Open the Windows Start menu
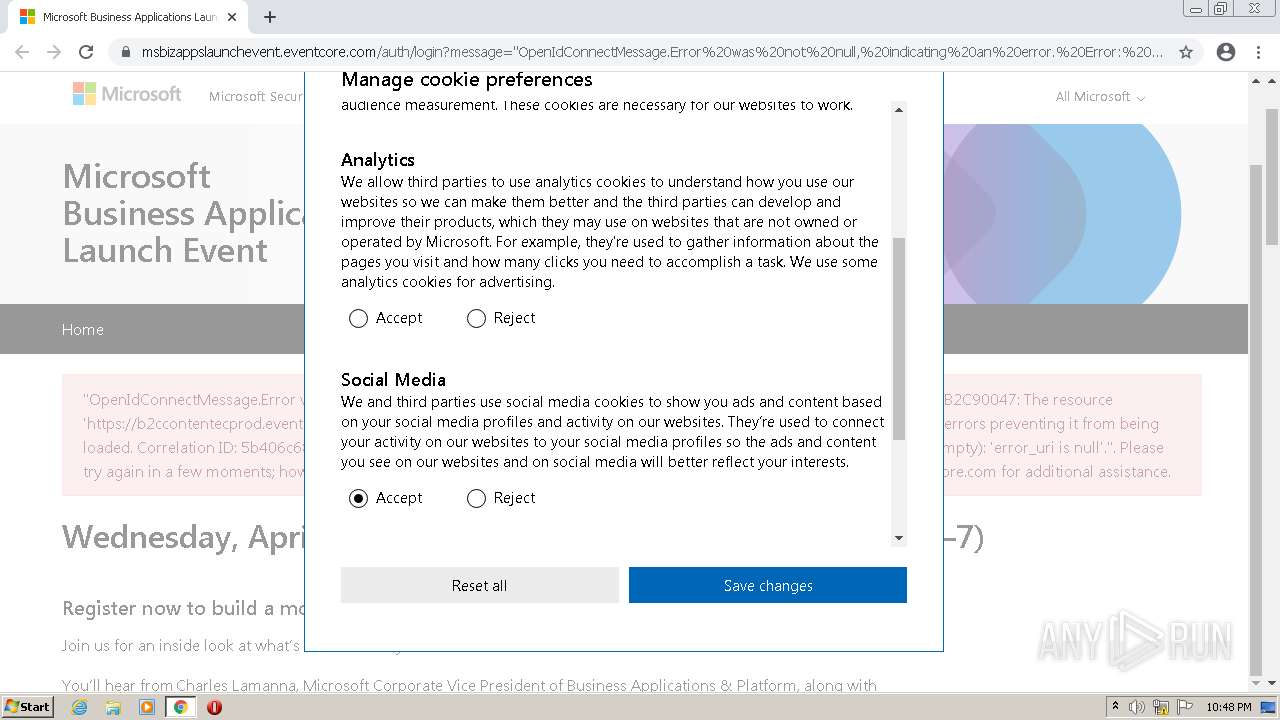 pos(28,707)
